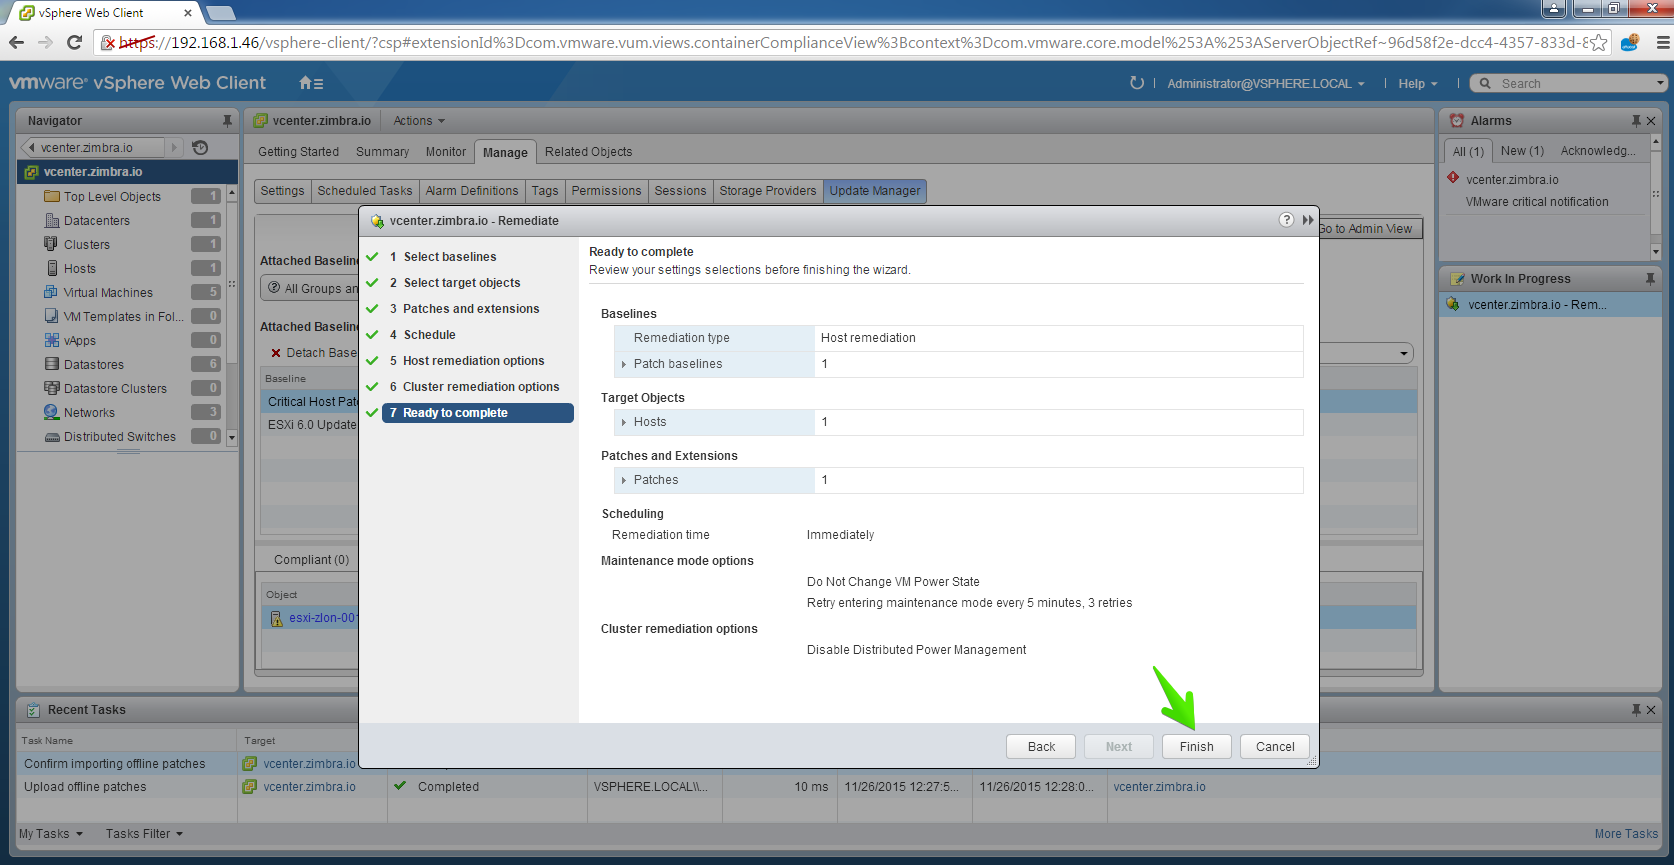Open the Administrator@VSPHERE.LOCAL user dropdown
The image size is (1674, 865).
pyautogui.click(x=1266, y=84)
